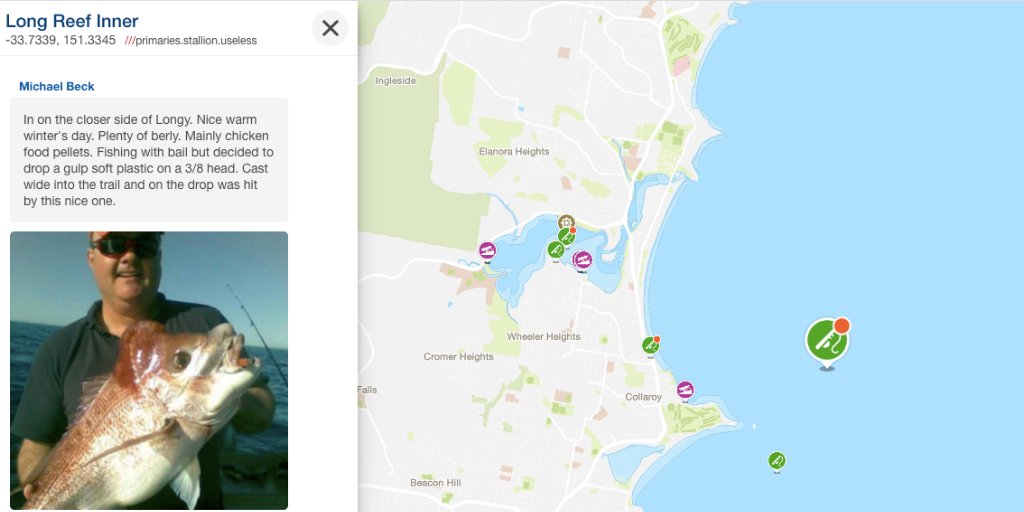The width and height of the screenshot is (1024, 512).
Task: Open Michael Beck's profile link
Action: click(57, 86)
